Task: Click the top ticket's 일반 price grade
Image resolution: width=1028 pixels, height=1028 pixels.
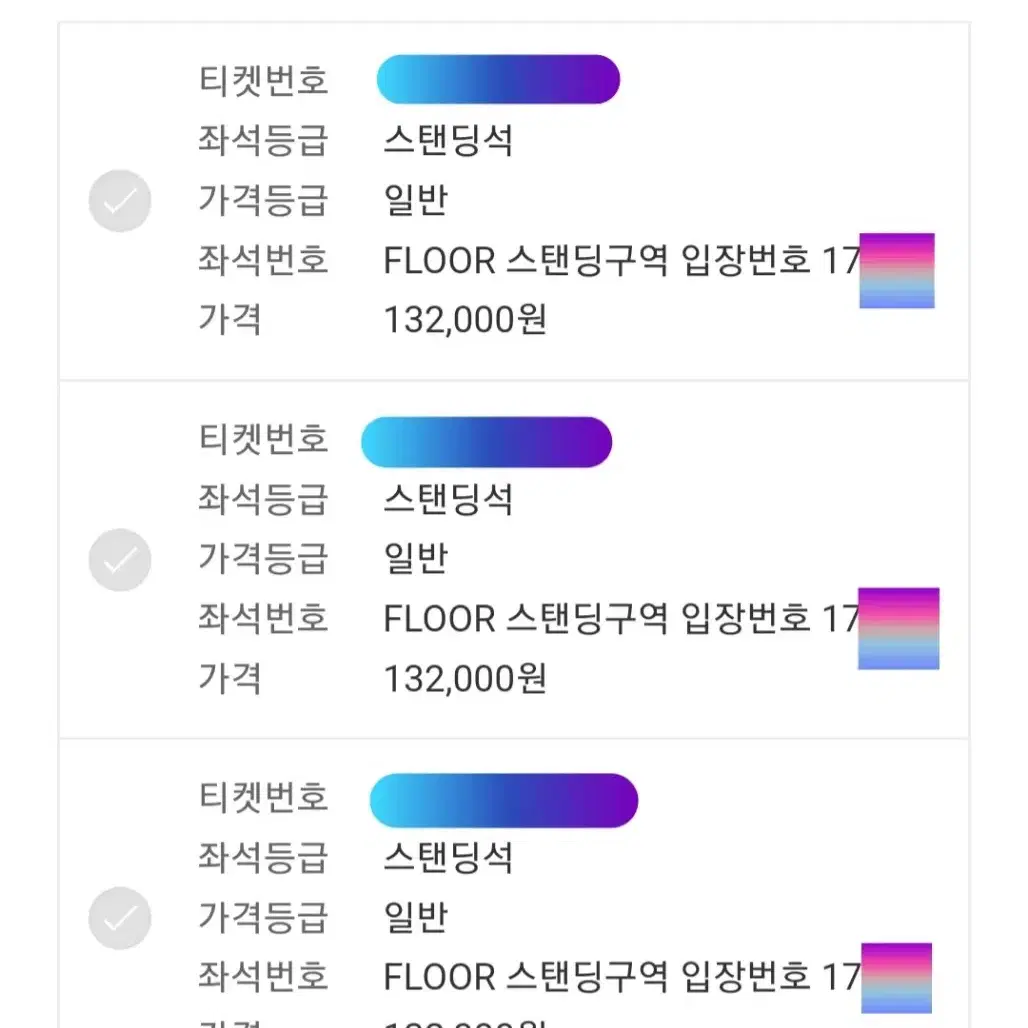Action: [x=416, y=200]
